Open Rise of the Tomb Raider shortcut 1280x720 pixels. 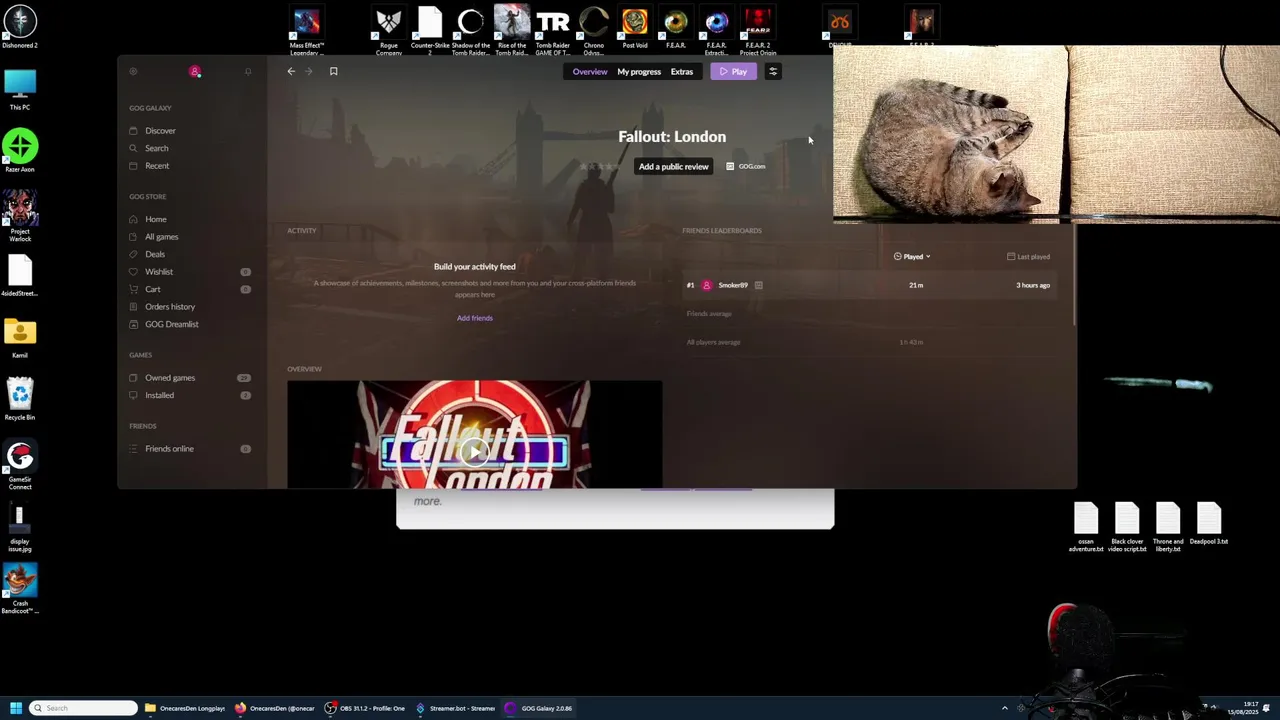tap(512, 30)
